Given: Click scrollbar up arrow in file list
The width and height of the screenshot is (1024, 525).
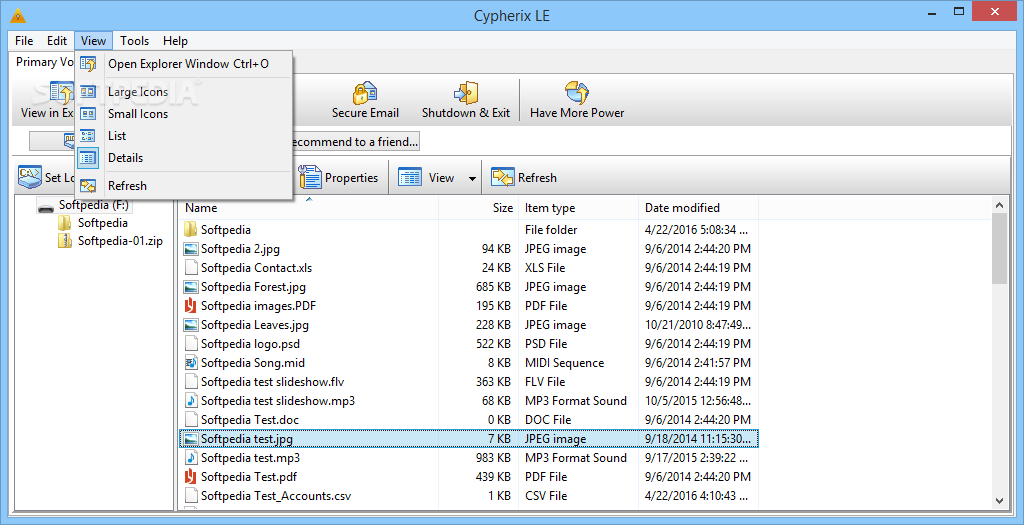Looking at the screenshot, I should point(999,206).
